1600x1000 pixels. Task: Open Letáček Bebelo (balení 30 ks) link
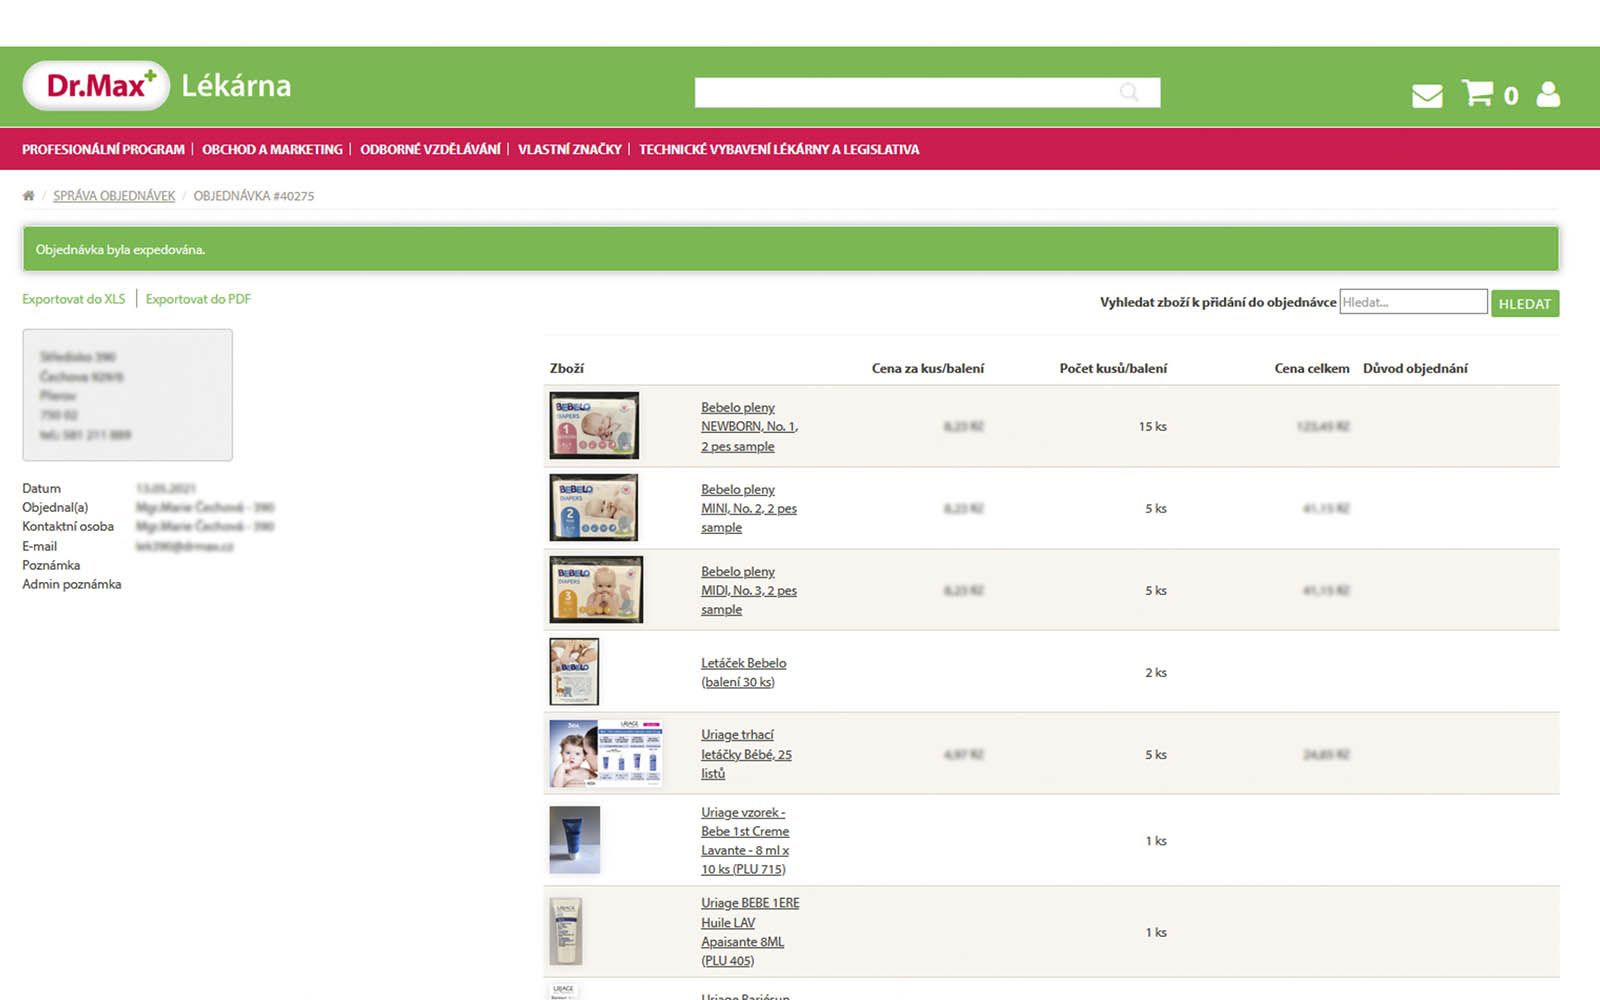[x=743, y=672]
